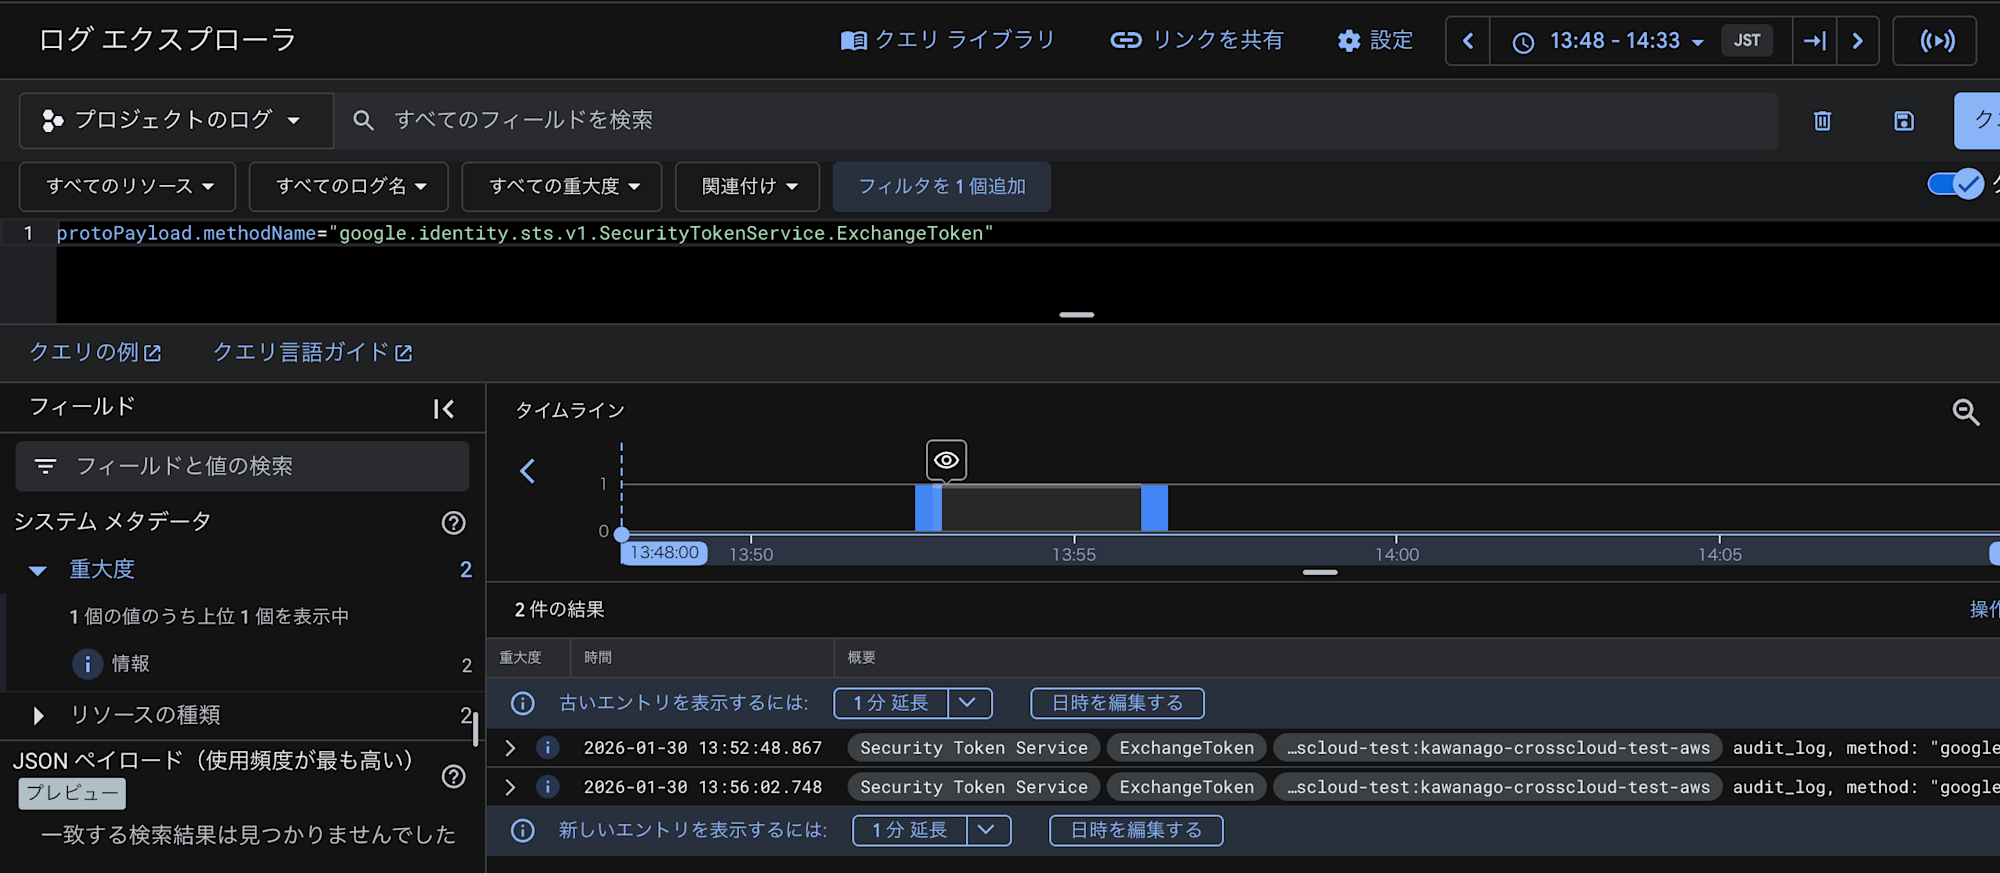The image size is (2000, 873).
Task: Expand the 13:52:48.867 log entry
Action: (510, 748)
